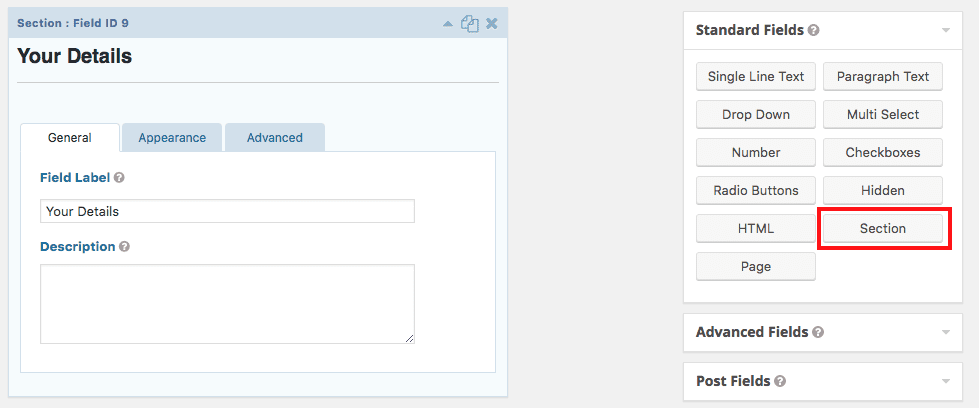
Task: Show Post Fields help icon
Action: pyautogui.click(x=780, y=381)
